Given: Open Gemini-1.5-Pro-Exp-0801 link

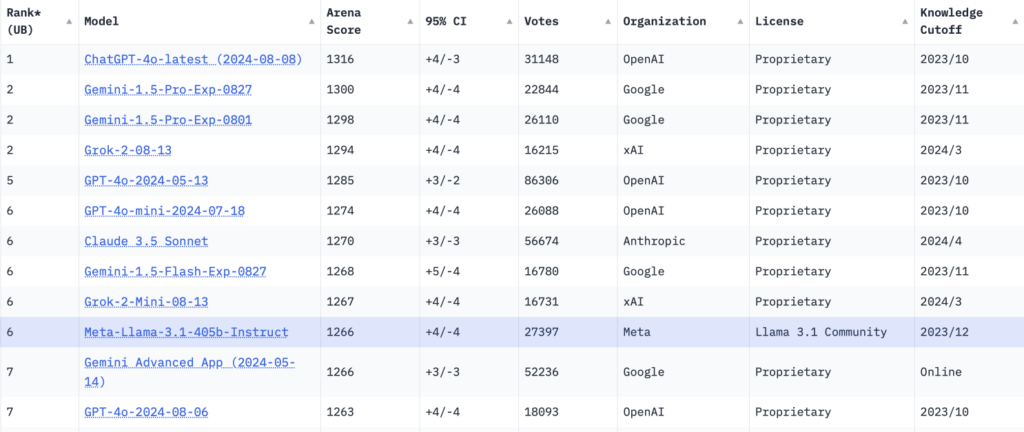Looking at the screenshot, I should point(168,120).
